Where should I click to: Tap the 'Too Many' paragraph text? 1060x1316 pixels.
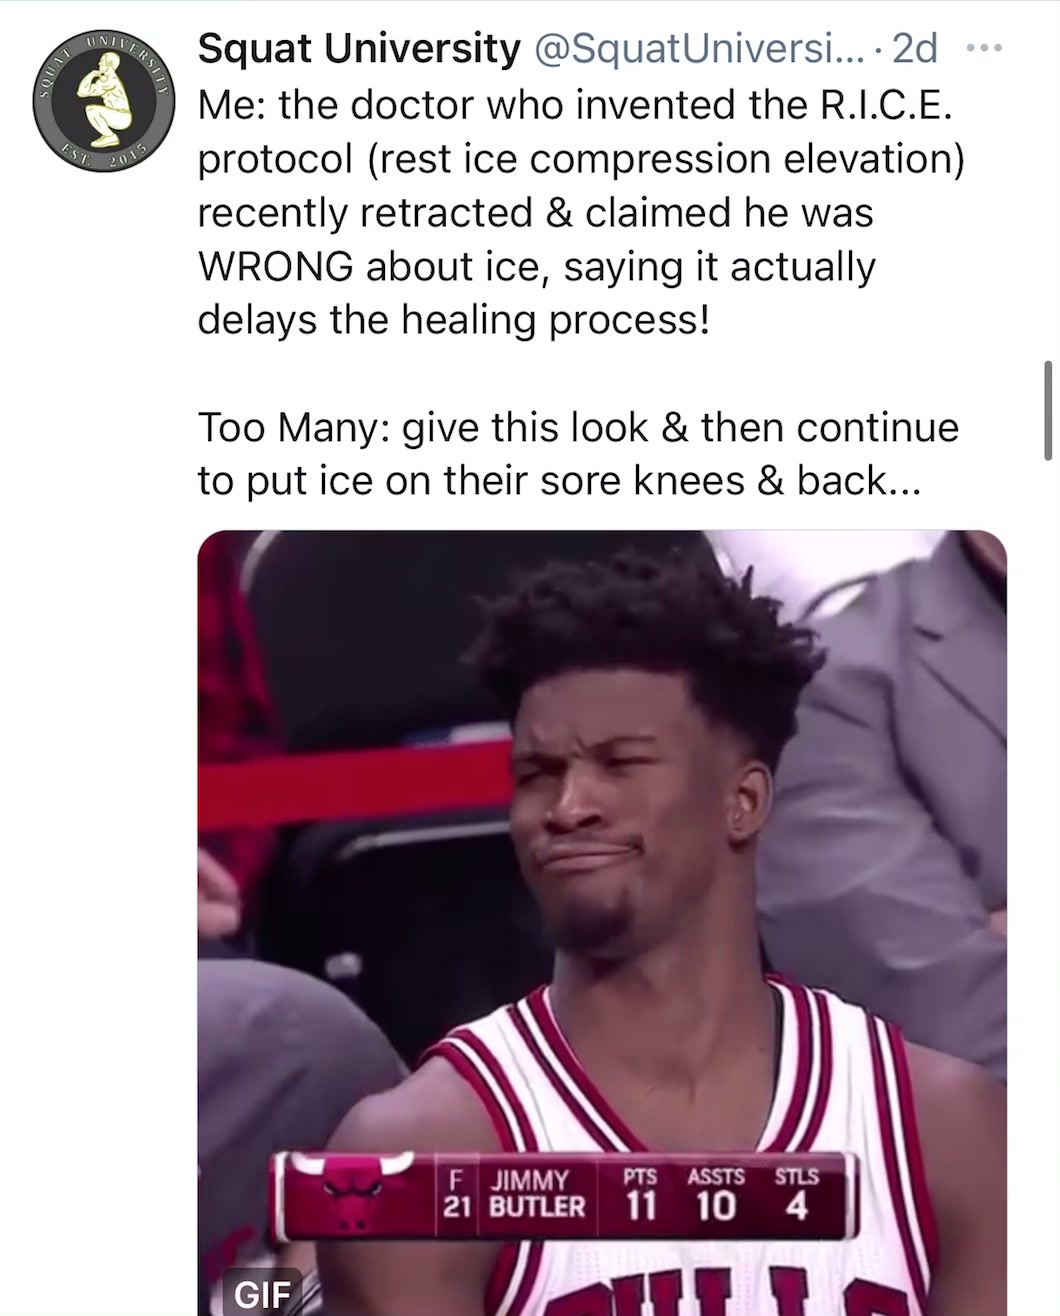578,454
